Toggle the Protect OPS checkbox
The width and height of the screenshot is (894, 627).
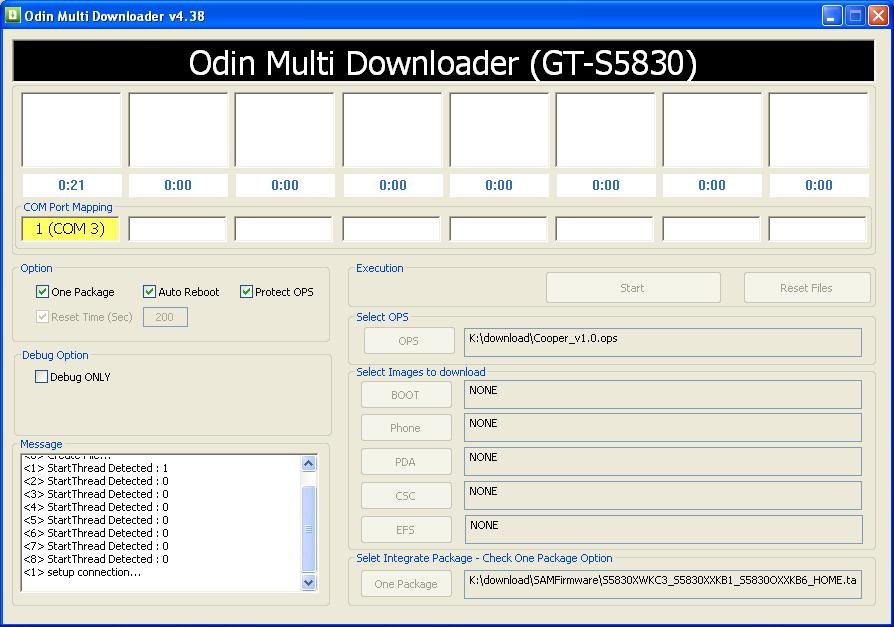pyautogui.click(x=246, y=292)
